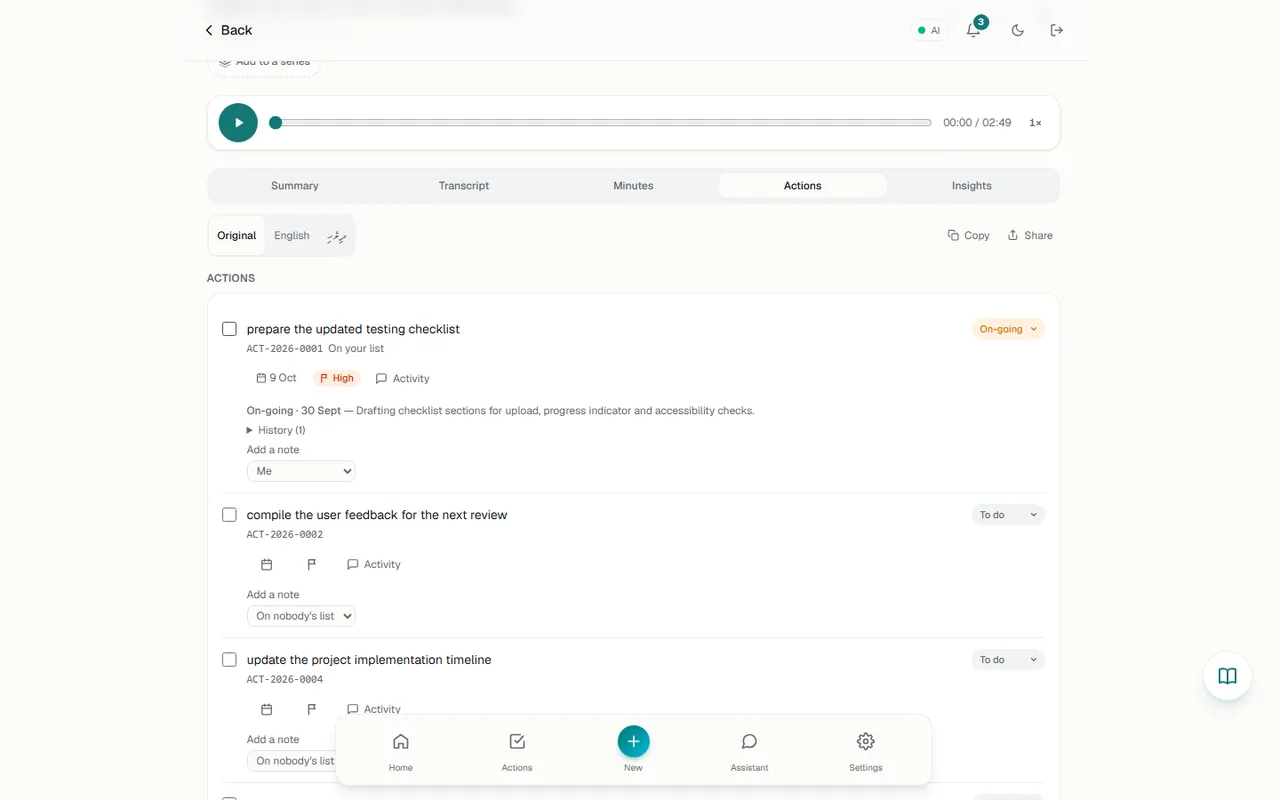The width and height of the screenshot is (1280, 800).
Task: Open notifications via the bell icon
Action: click(973, 30)
